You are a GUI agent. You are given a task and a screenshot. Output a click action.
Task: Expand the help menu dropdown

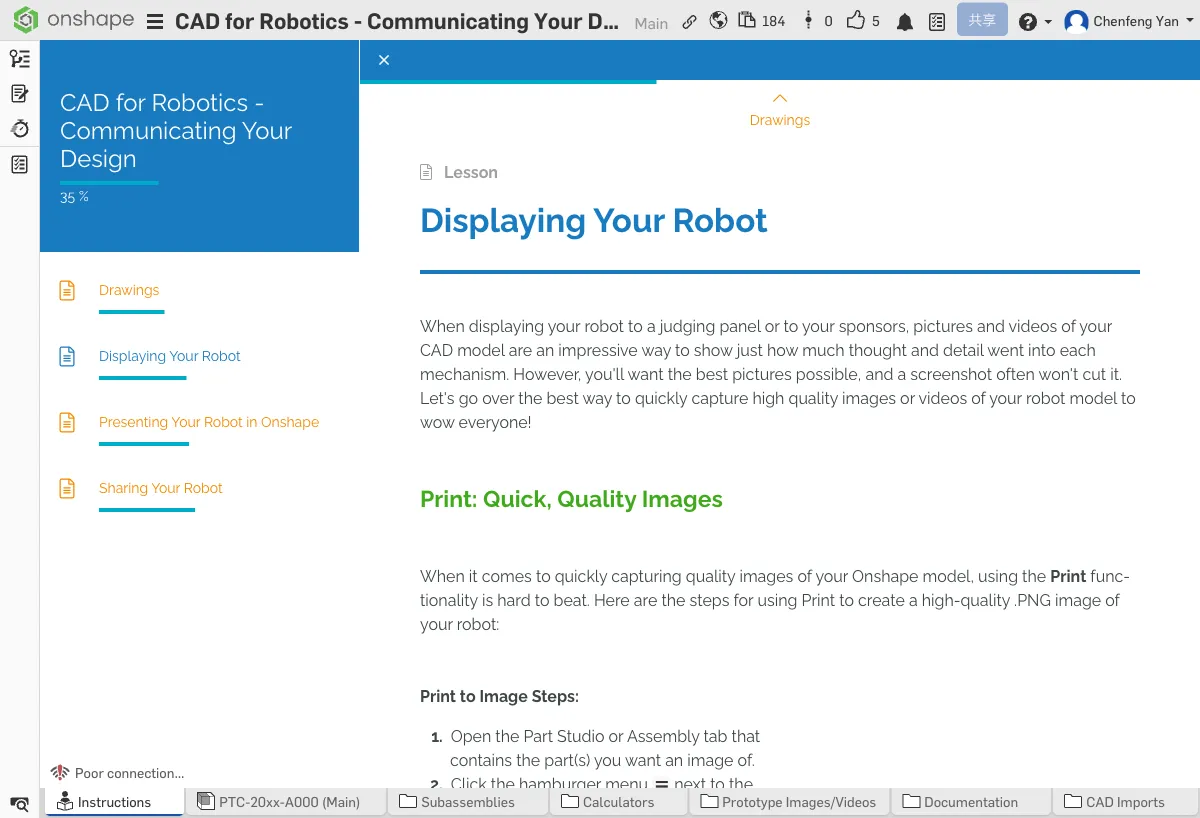click(1034, 22)
